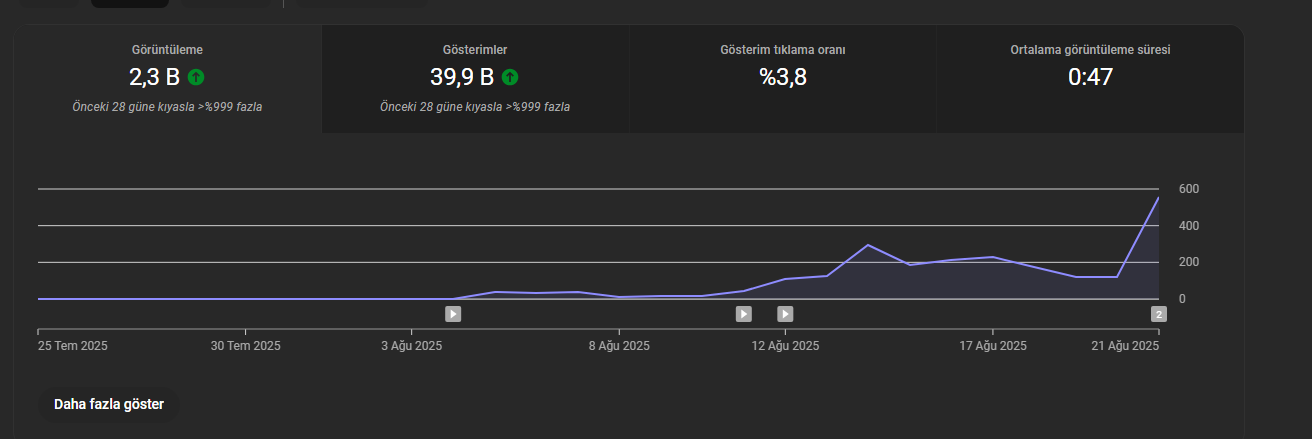Click the 600 y-axis label

[1189, 189]
